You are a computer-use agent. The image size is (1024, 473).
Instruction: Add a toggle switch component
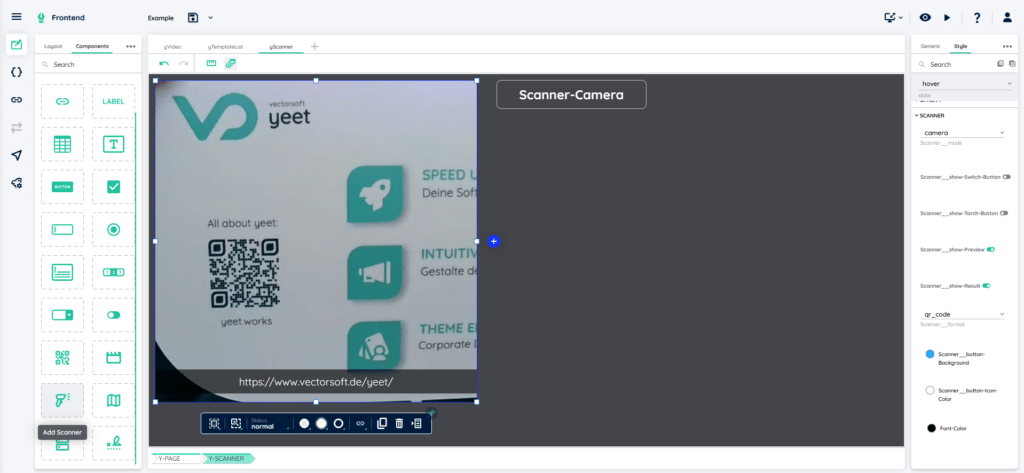[x=114, y=315]
